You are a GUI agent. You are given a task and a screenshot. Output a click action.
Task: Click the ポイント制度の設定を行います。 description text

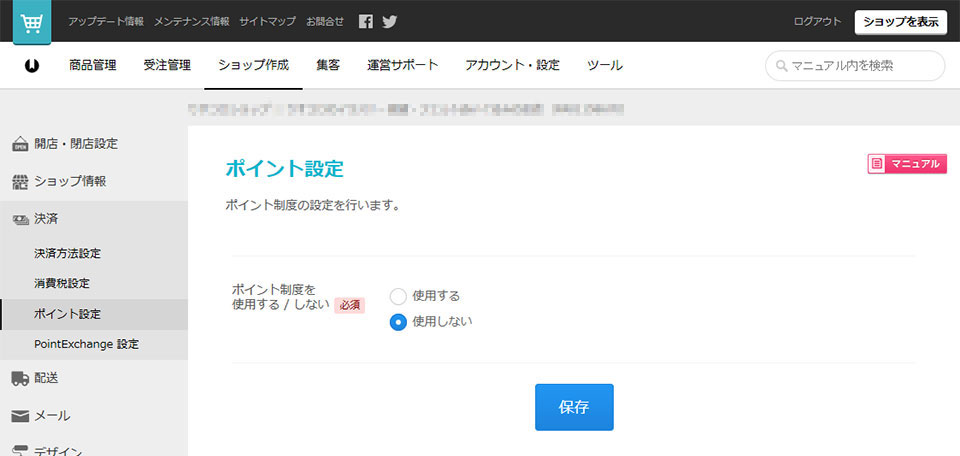[313, 205]
